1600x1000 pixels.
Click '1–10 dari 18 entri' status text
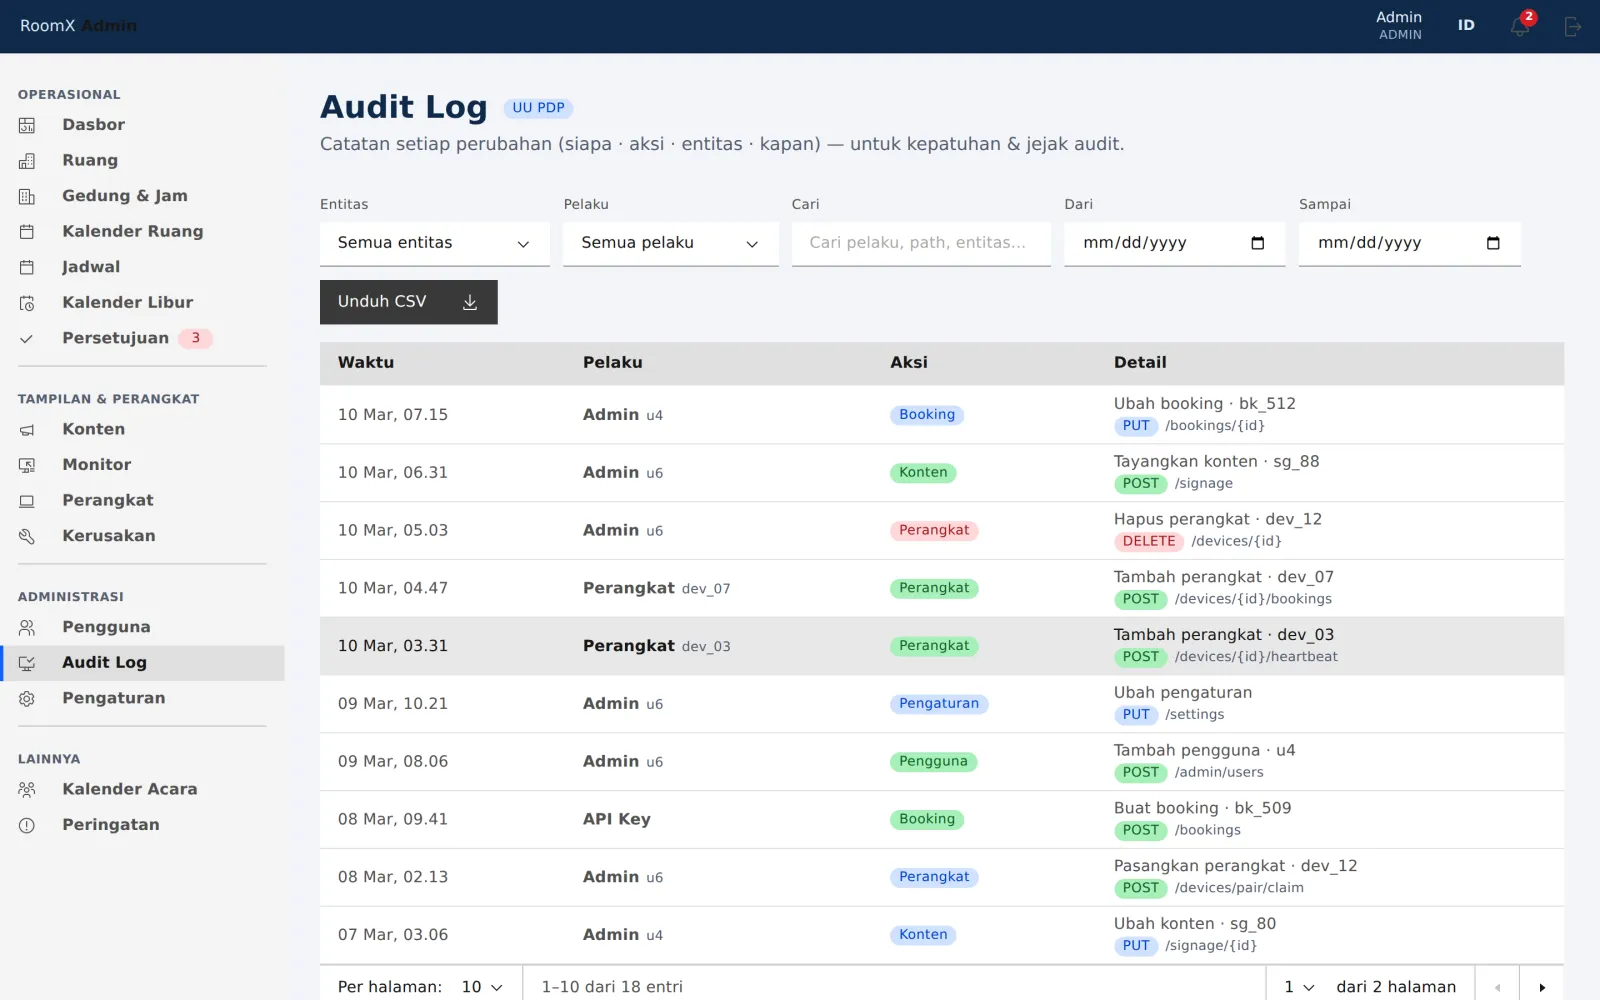[x=612, y=987]
